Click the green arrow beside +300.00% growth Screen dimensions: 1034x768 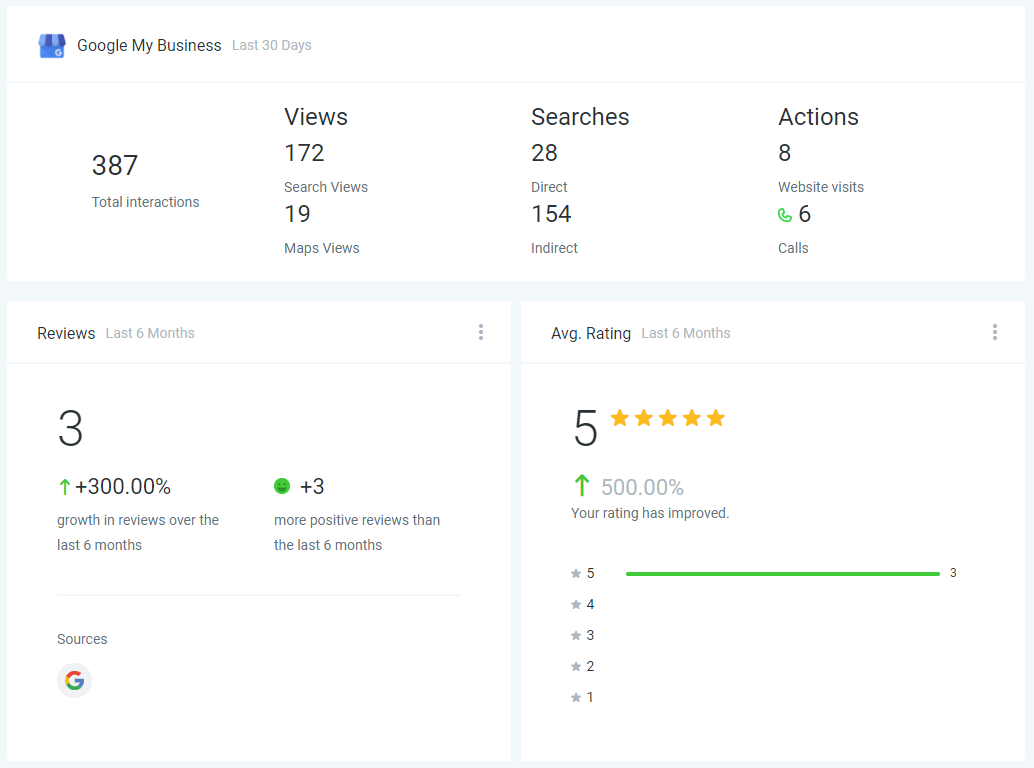click(64, 487)
